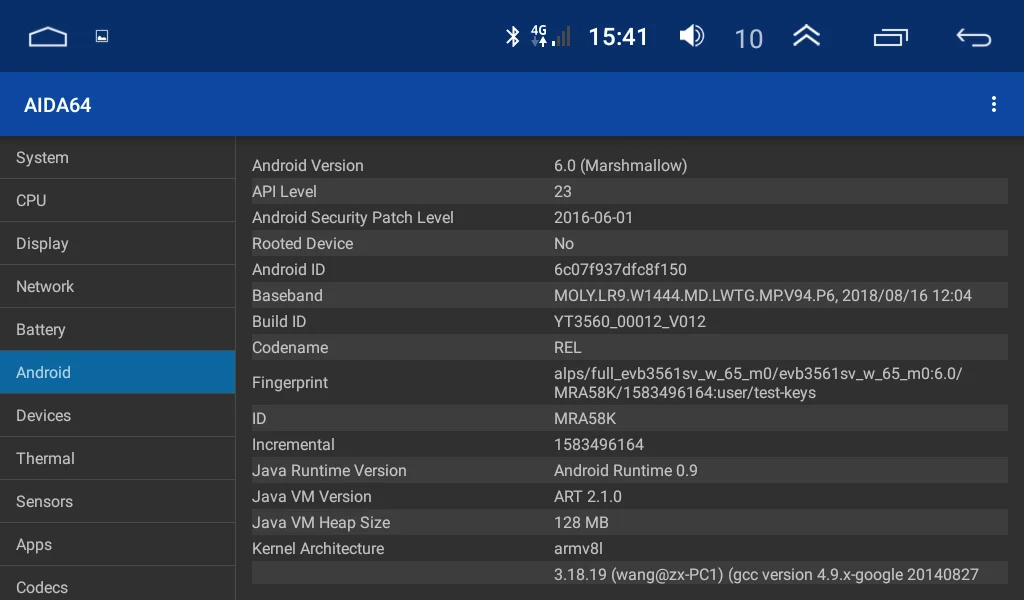
Task: Tap the Baseband label
Action: coord(287,296)
